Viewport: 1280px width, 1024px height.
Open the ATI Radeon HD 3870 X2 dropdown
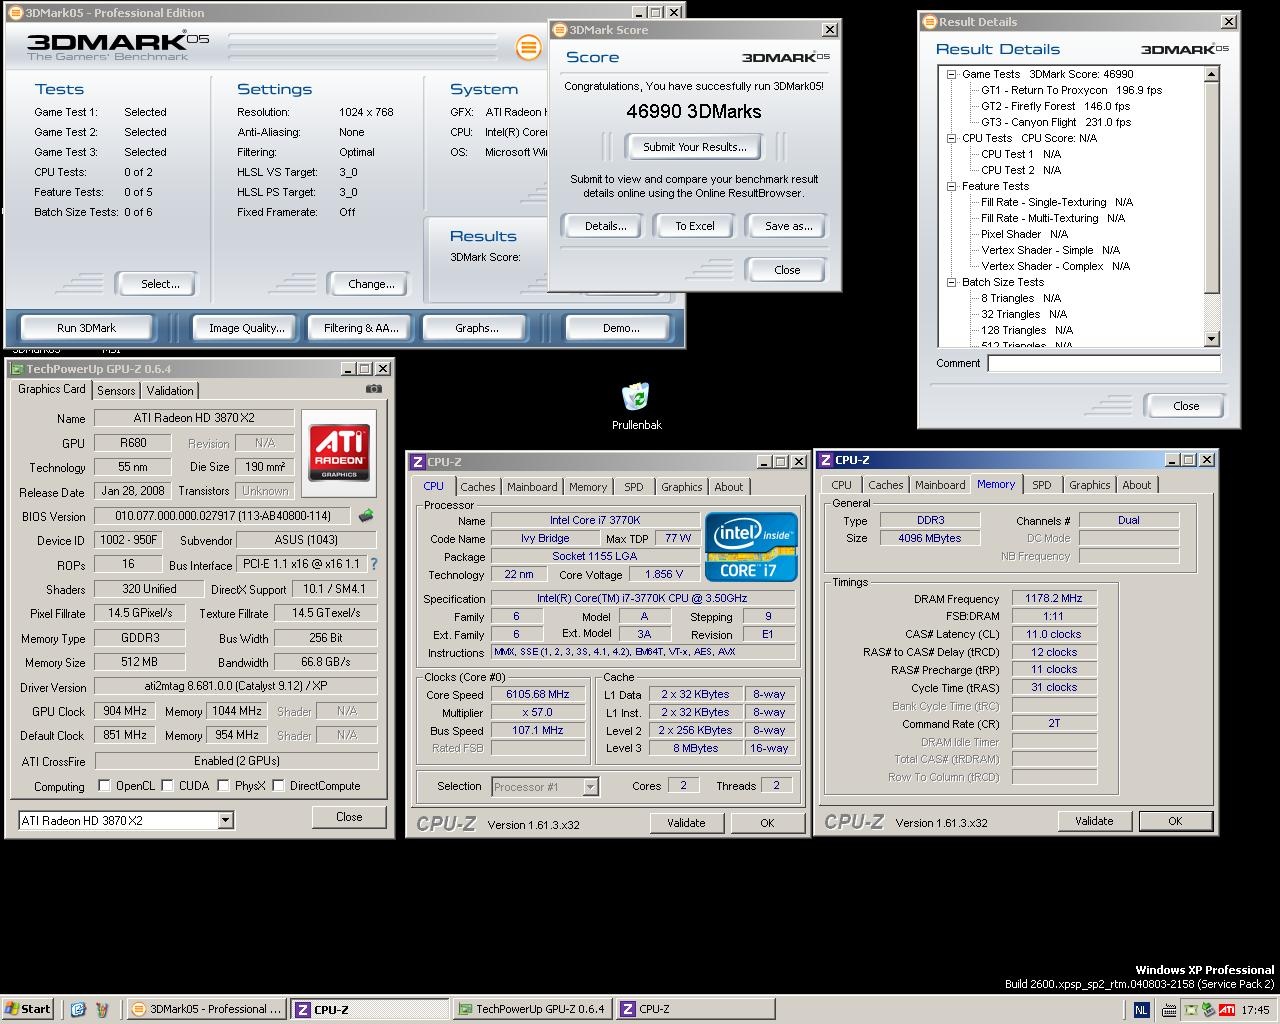(x=225, y=820)
